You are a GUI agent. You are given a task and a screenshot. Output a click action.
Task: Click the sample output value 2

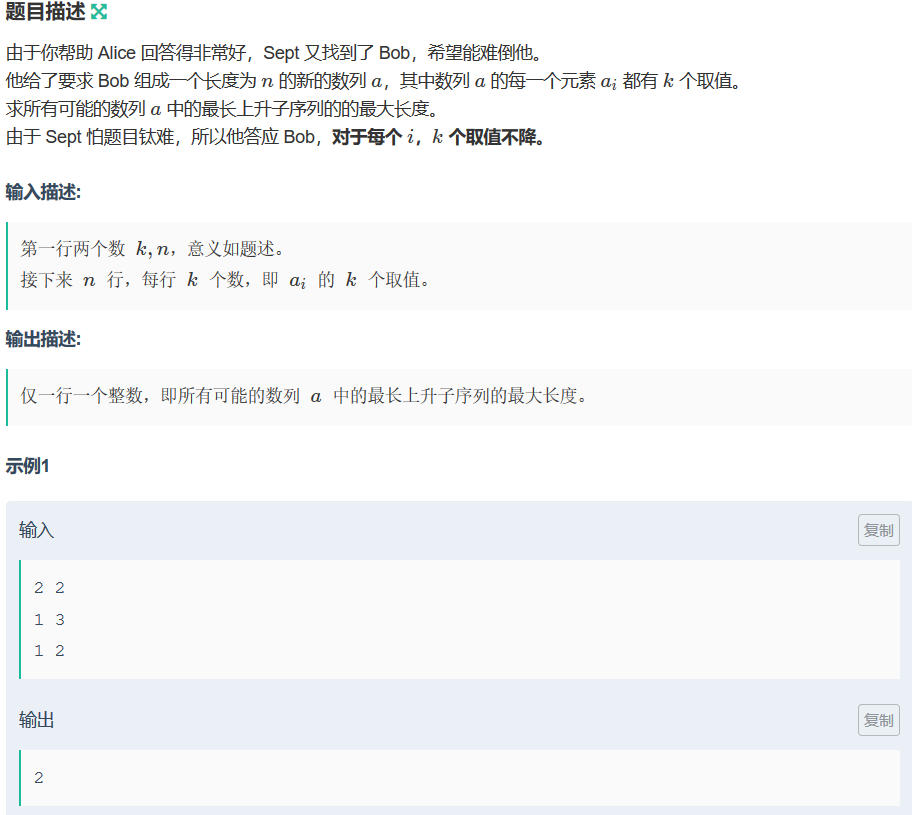point(39,778)
